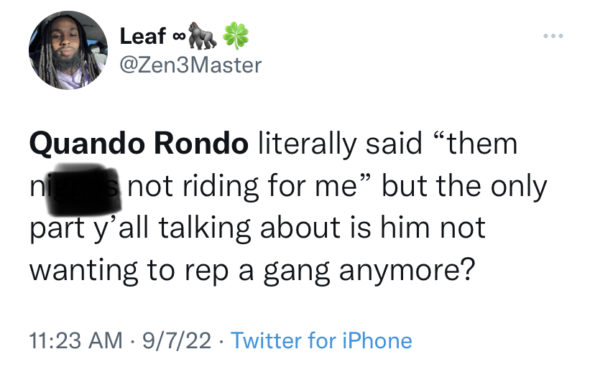Image resolution: width=595 pixels, height=372 pixels.
Task: Click the phrase "literally said"
Action: point(340,145)
